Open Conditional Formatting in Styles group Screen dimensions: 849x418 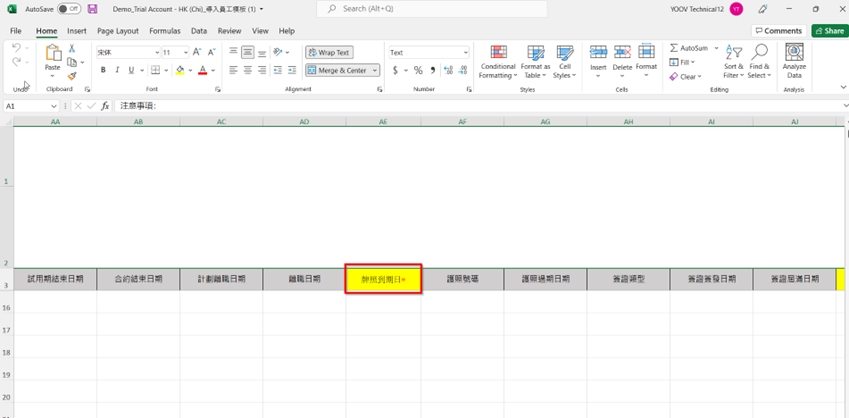pos(498,61)
